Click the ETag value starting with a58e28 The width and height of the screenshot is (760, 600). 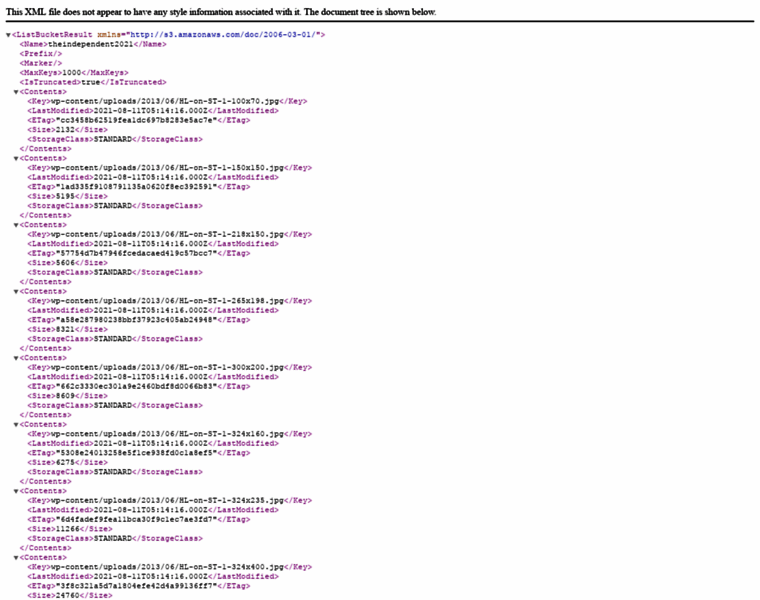136,320
